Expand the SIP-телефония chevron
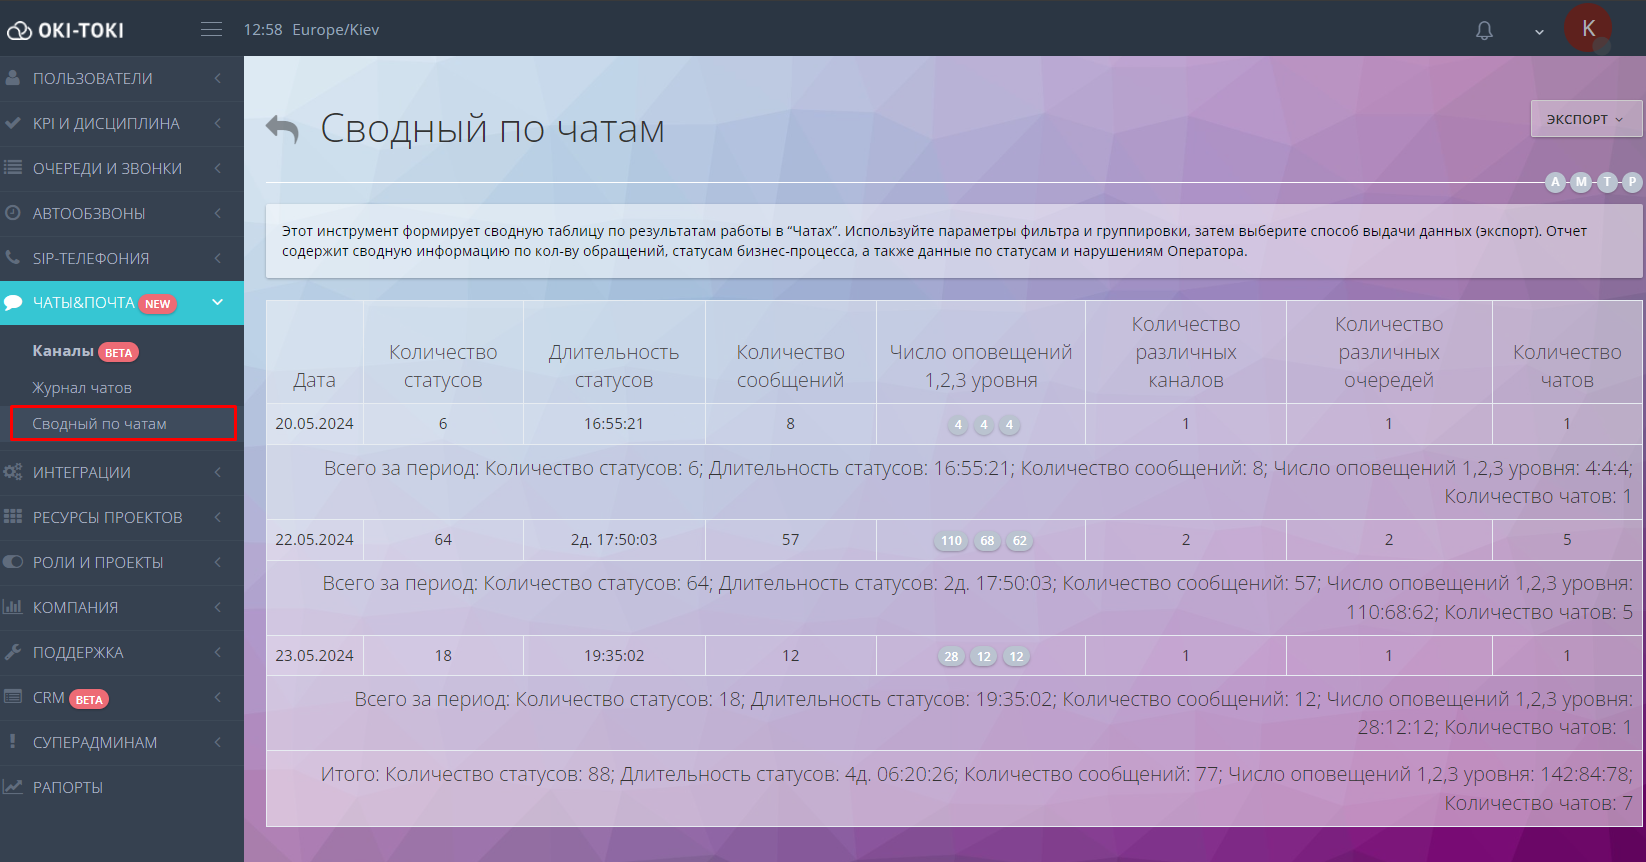Viewport: 1646px width, 862px height. (x=218, y=258)
